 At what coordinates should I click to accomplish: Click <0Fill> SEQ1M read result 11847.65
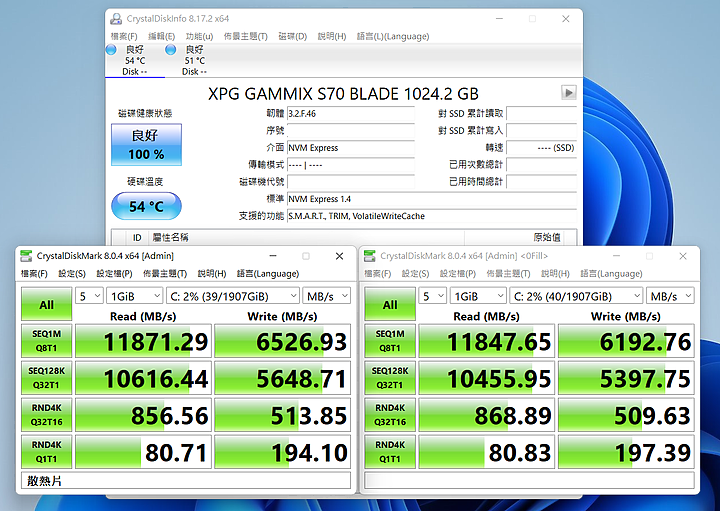[487, 341]
